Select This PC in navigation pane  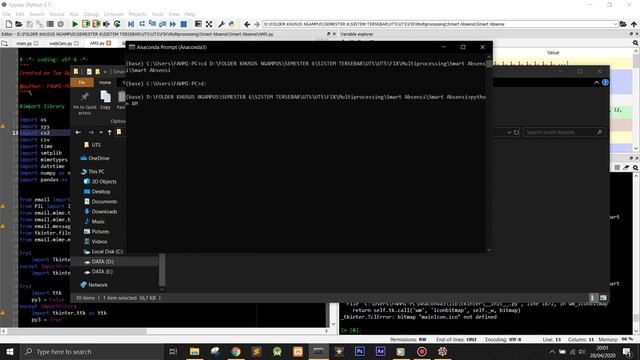click(x=96, y=171)
